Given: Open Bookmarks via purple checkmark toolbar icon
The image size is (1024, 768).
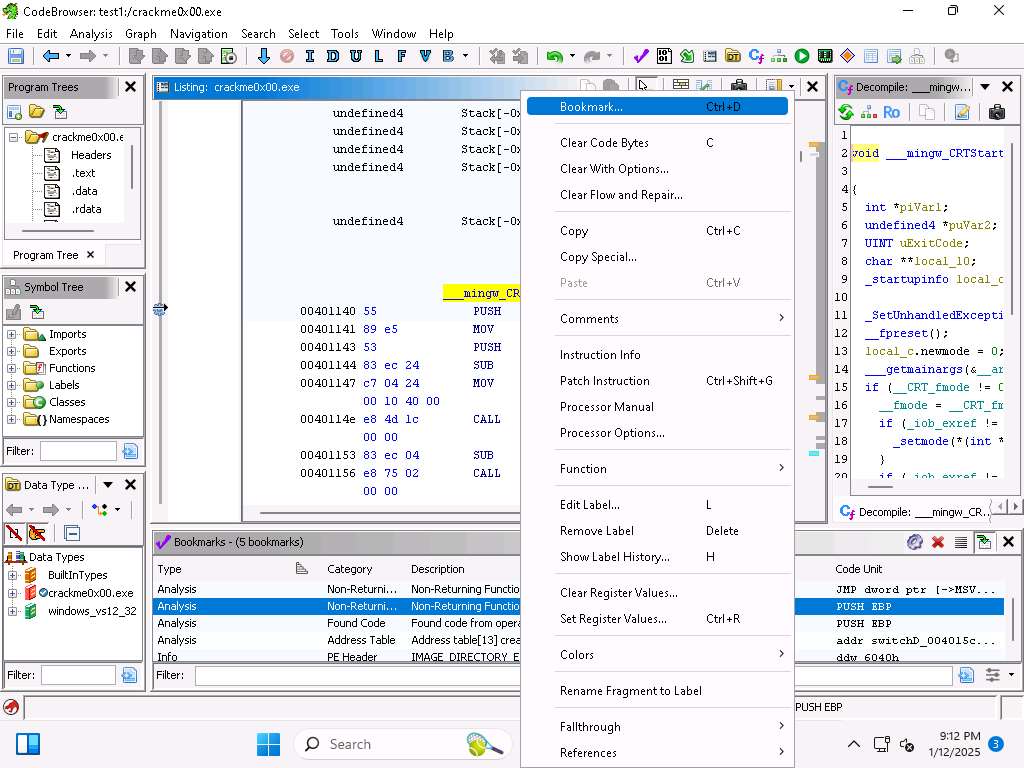Looking at the screenshot, I should (641, 57).
